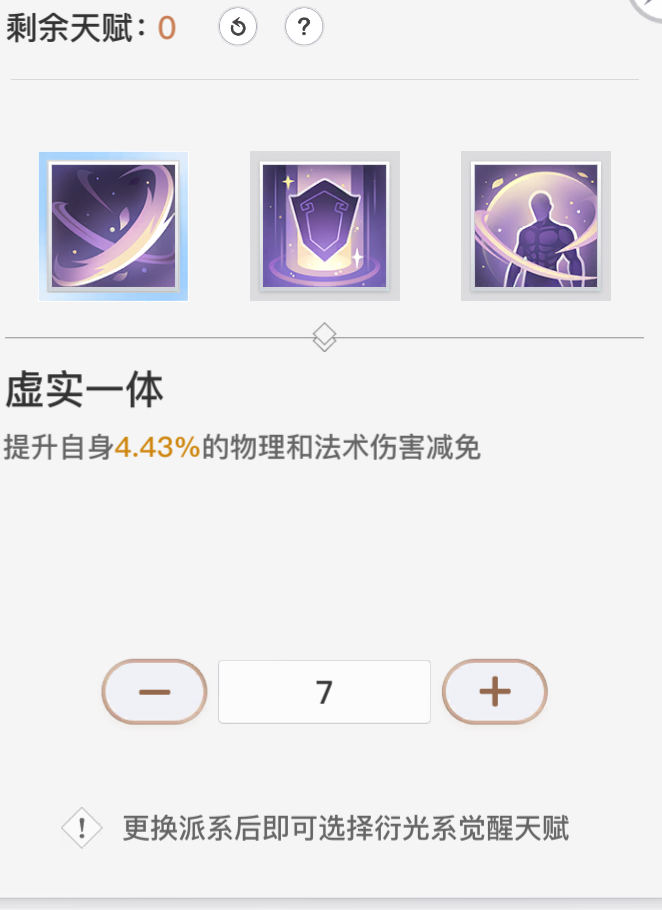Choose the human body aura talent icon
Viewport: 662px width, 910px height.
pos(536,226)
